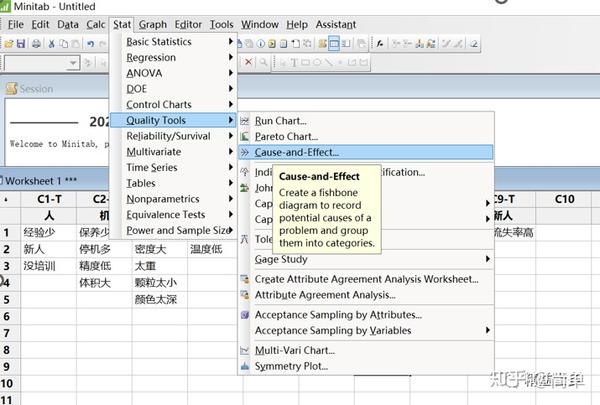Click the cell containing 停机多
600x405 pixels.
(104, 249)
